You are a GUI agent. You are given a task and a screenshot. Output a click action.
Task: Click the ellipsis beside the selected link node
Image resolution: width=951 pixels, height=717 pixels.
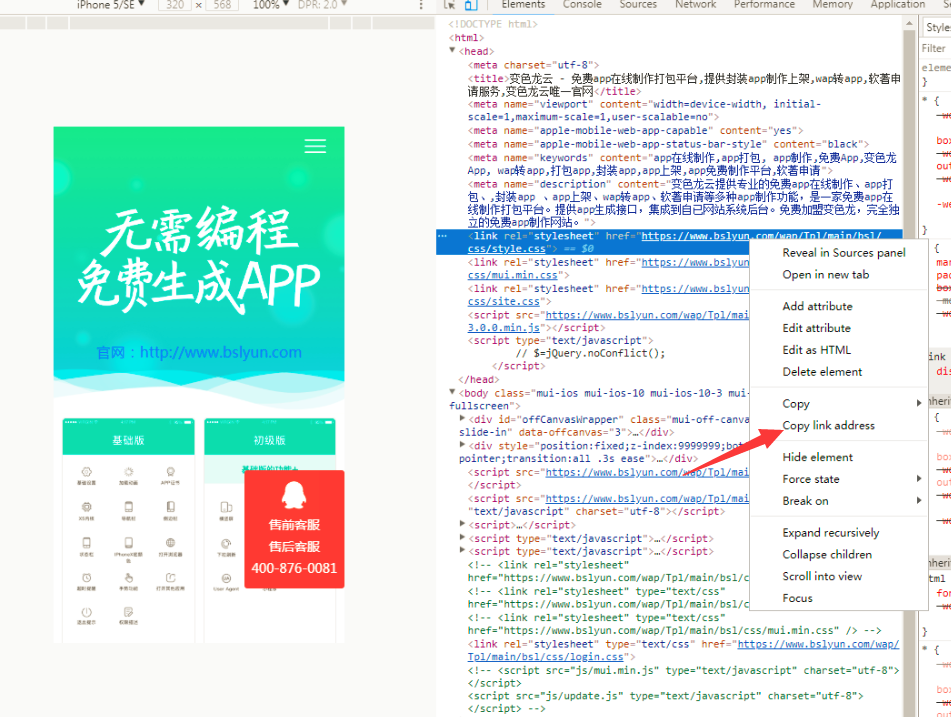click(442, 236)
